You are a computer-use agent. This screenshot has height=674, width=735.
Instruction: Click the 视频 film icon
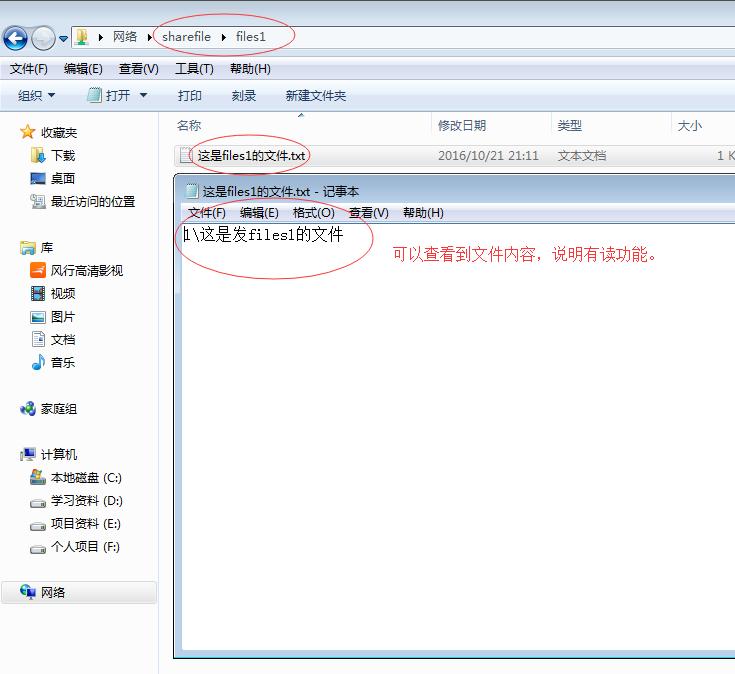pyautogui.click(x=38, y=293)
